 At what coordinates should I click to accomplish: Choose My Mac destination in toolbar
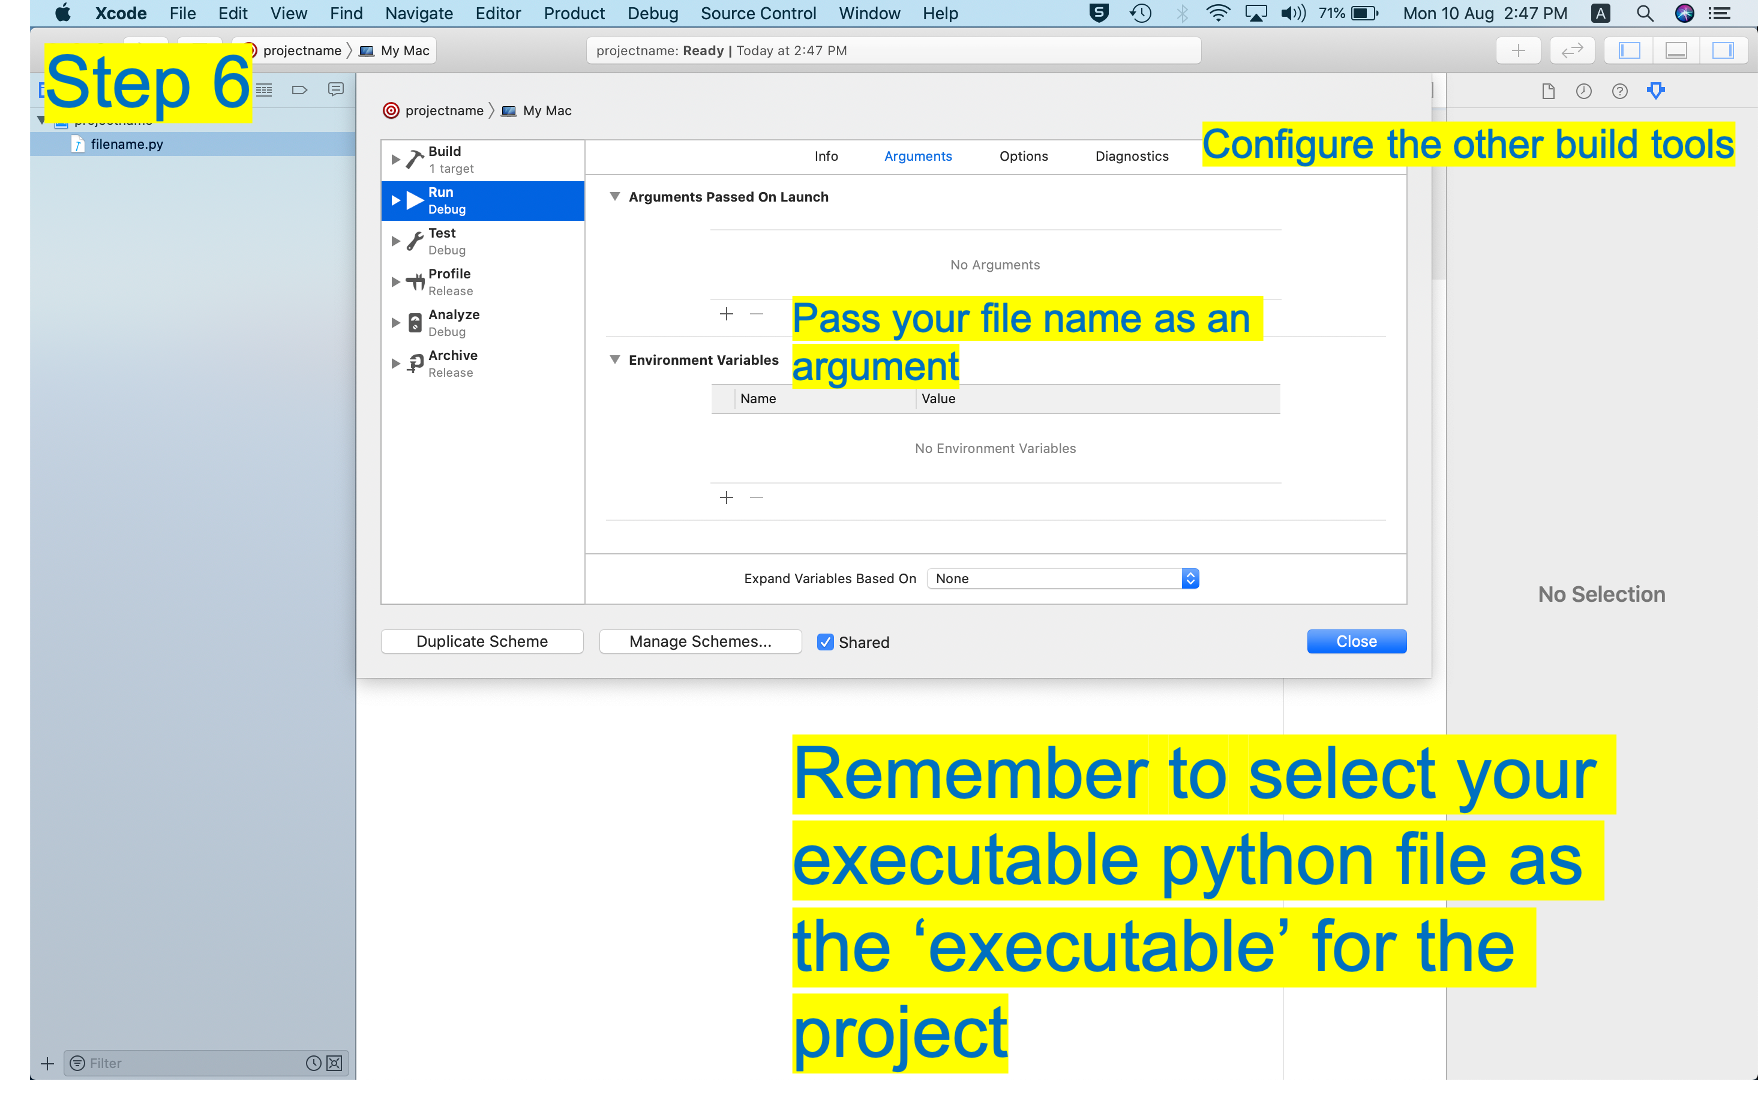coord(395,51)
